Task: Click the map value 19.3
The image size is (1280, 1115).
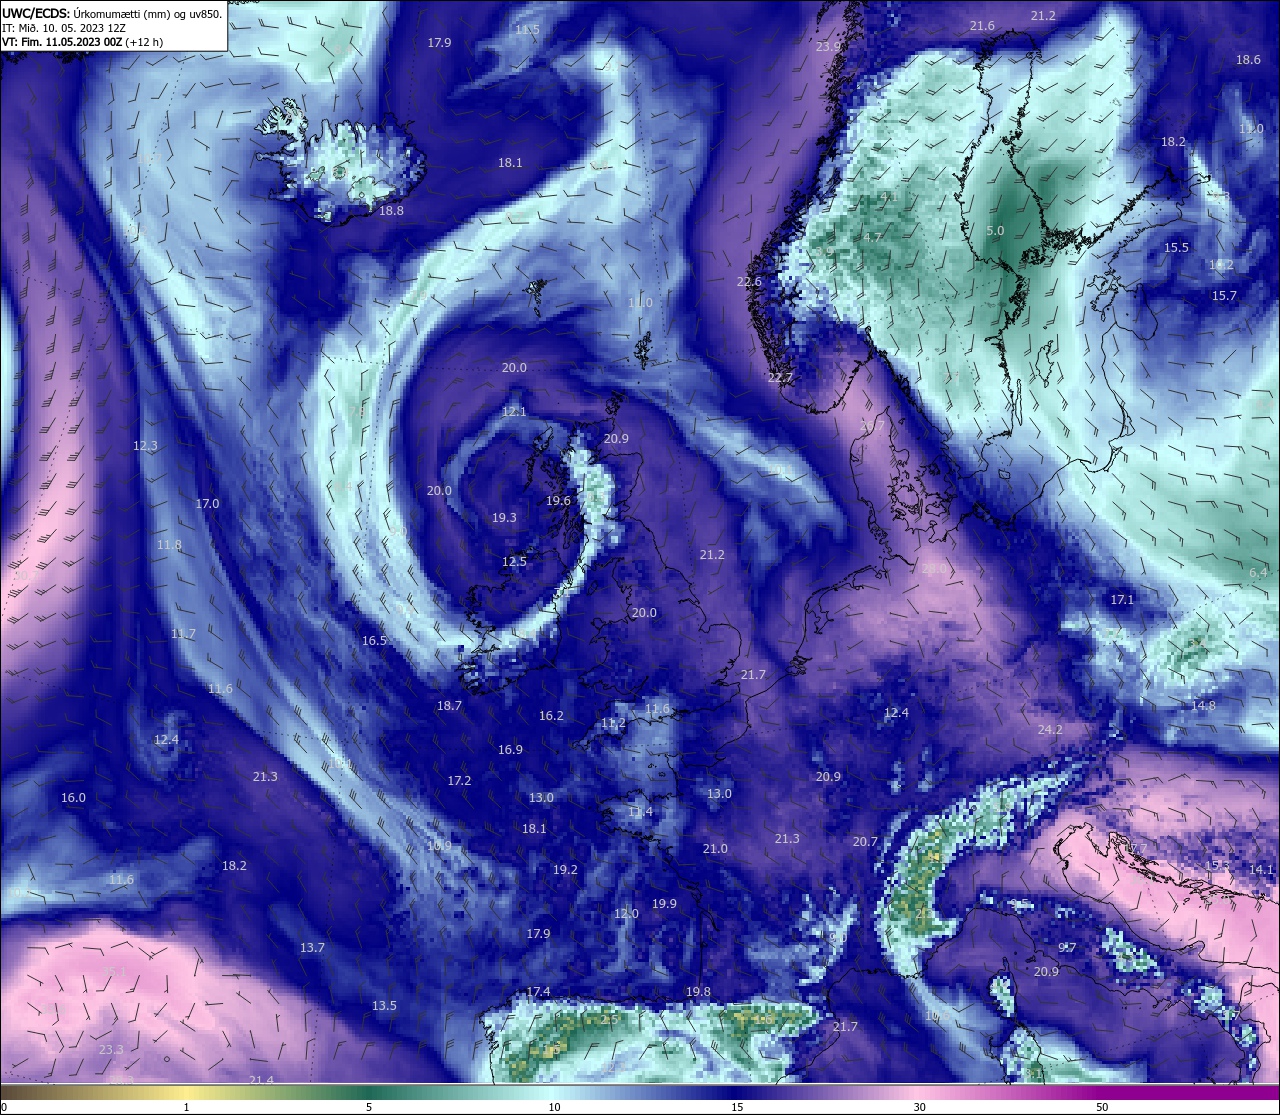Action: point(504,517)
